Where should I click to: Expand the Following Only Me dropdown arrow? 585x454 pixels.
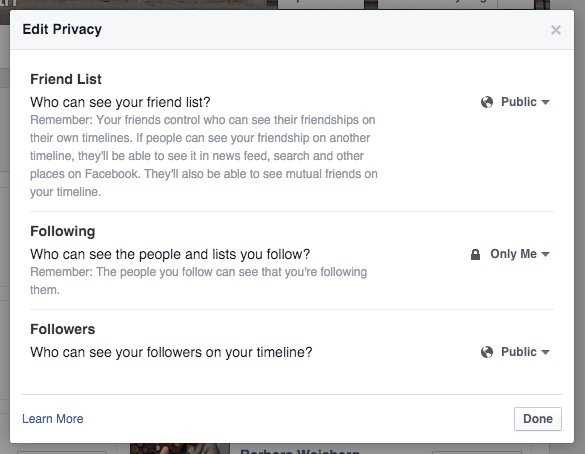pos(545,254)
